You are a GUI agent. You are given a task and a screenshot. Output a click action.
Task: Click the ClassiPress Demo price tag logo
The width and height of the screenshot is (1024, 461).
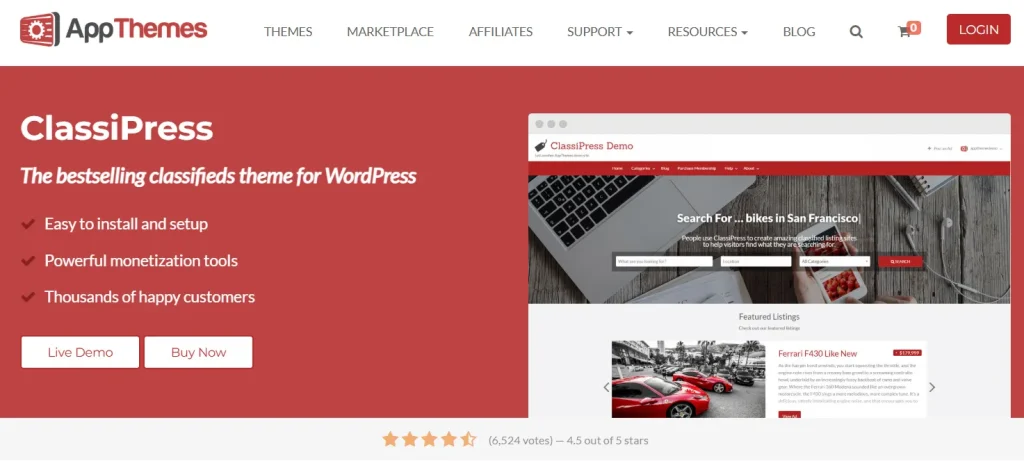(540, 146)
